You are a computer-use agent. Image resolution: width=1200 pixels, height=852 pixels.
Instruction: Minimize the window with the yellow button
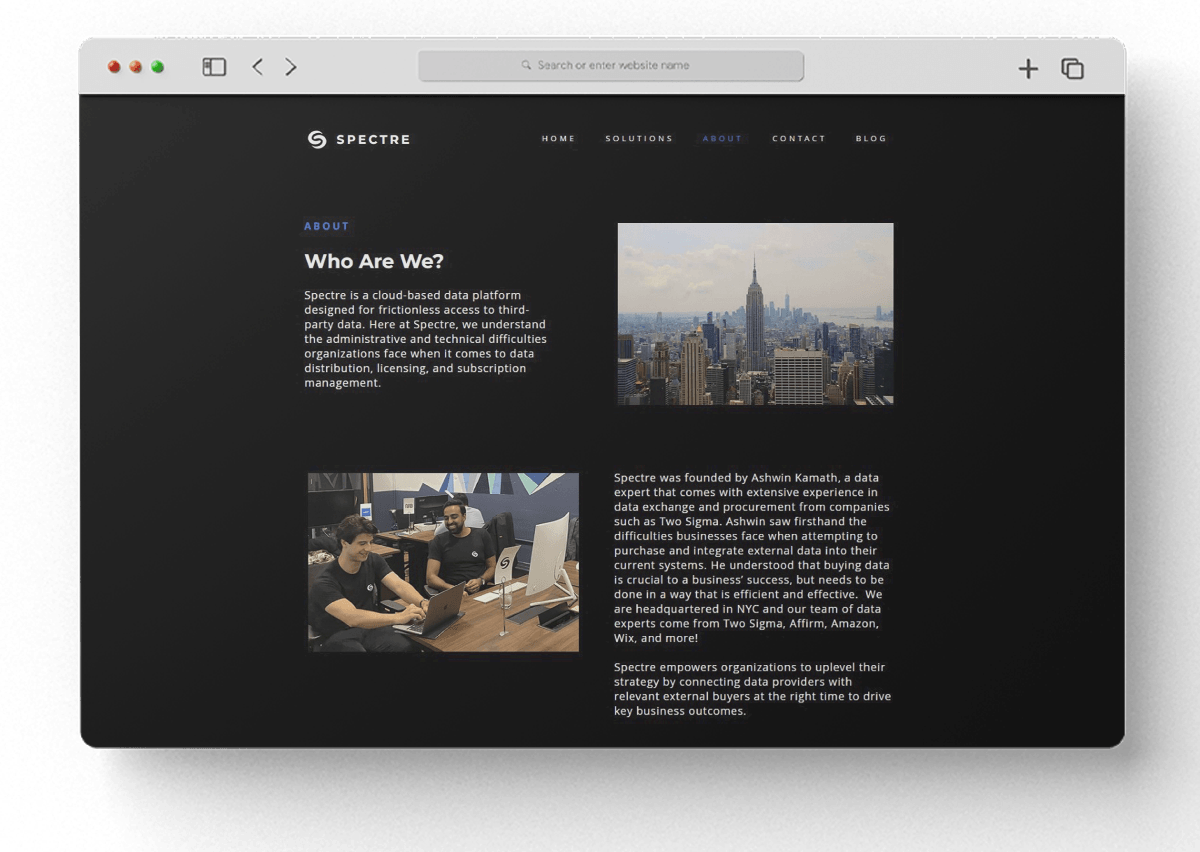(x=136, y=67)
